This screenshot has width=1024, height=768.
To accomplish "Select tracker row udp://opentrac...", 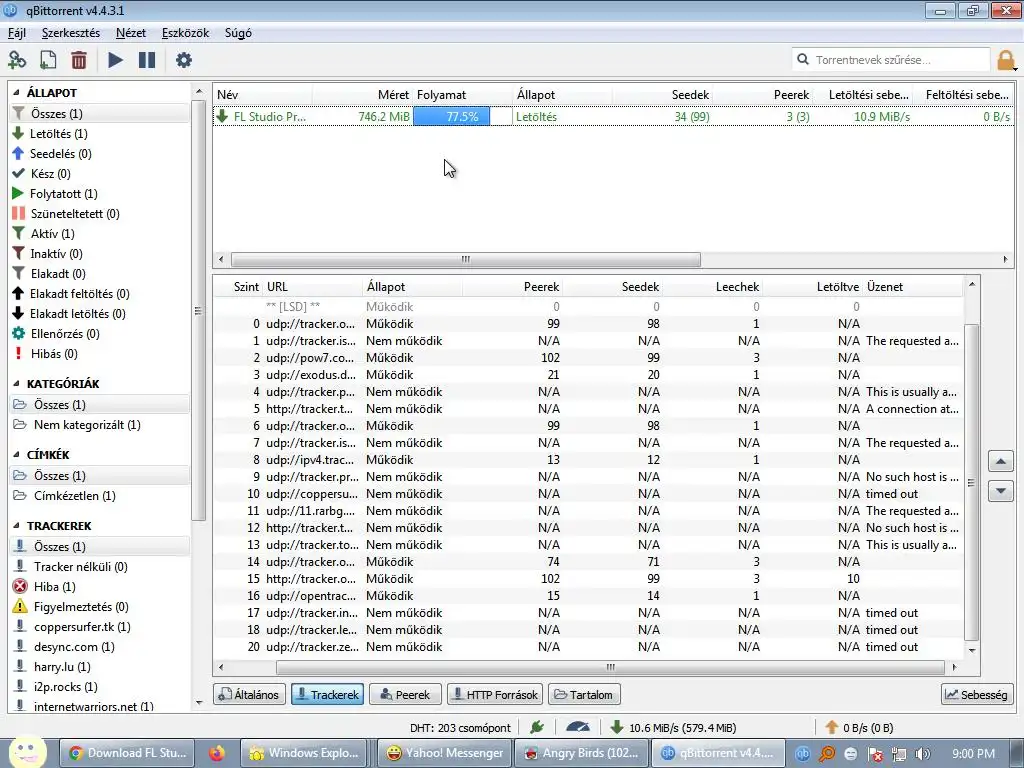I will point(588,596).
